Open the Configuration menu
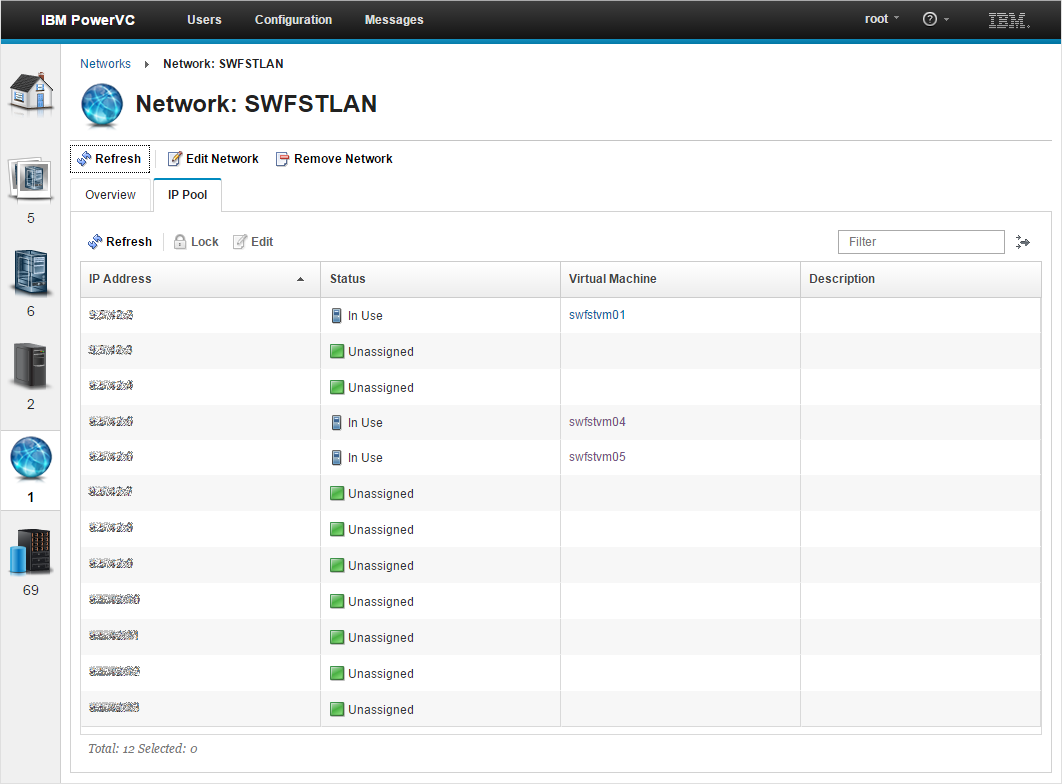The height and width of the screenshot is (784, 1062). [x=293, y=20]
